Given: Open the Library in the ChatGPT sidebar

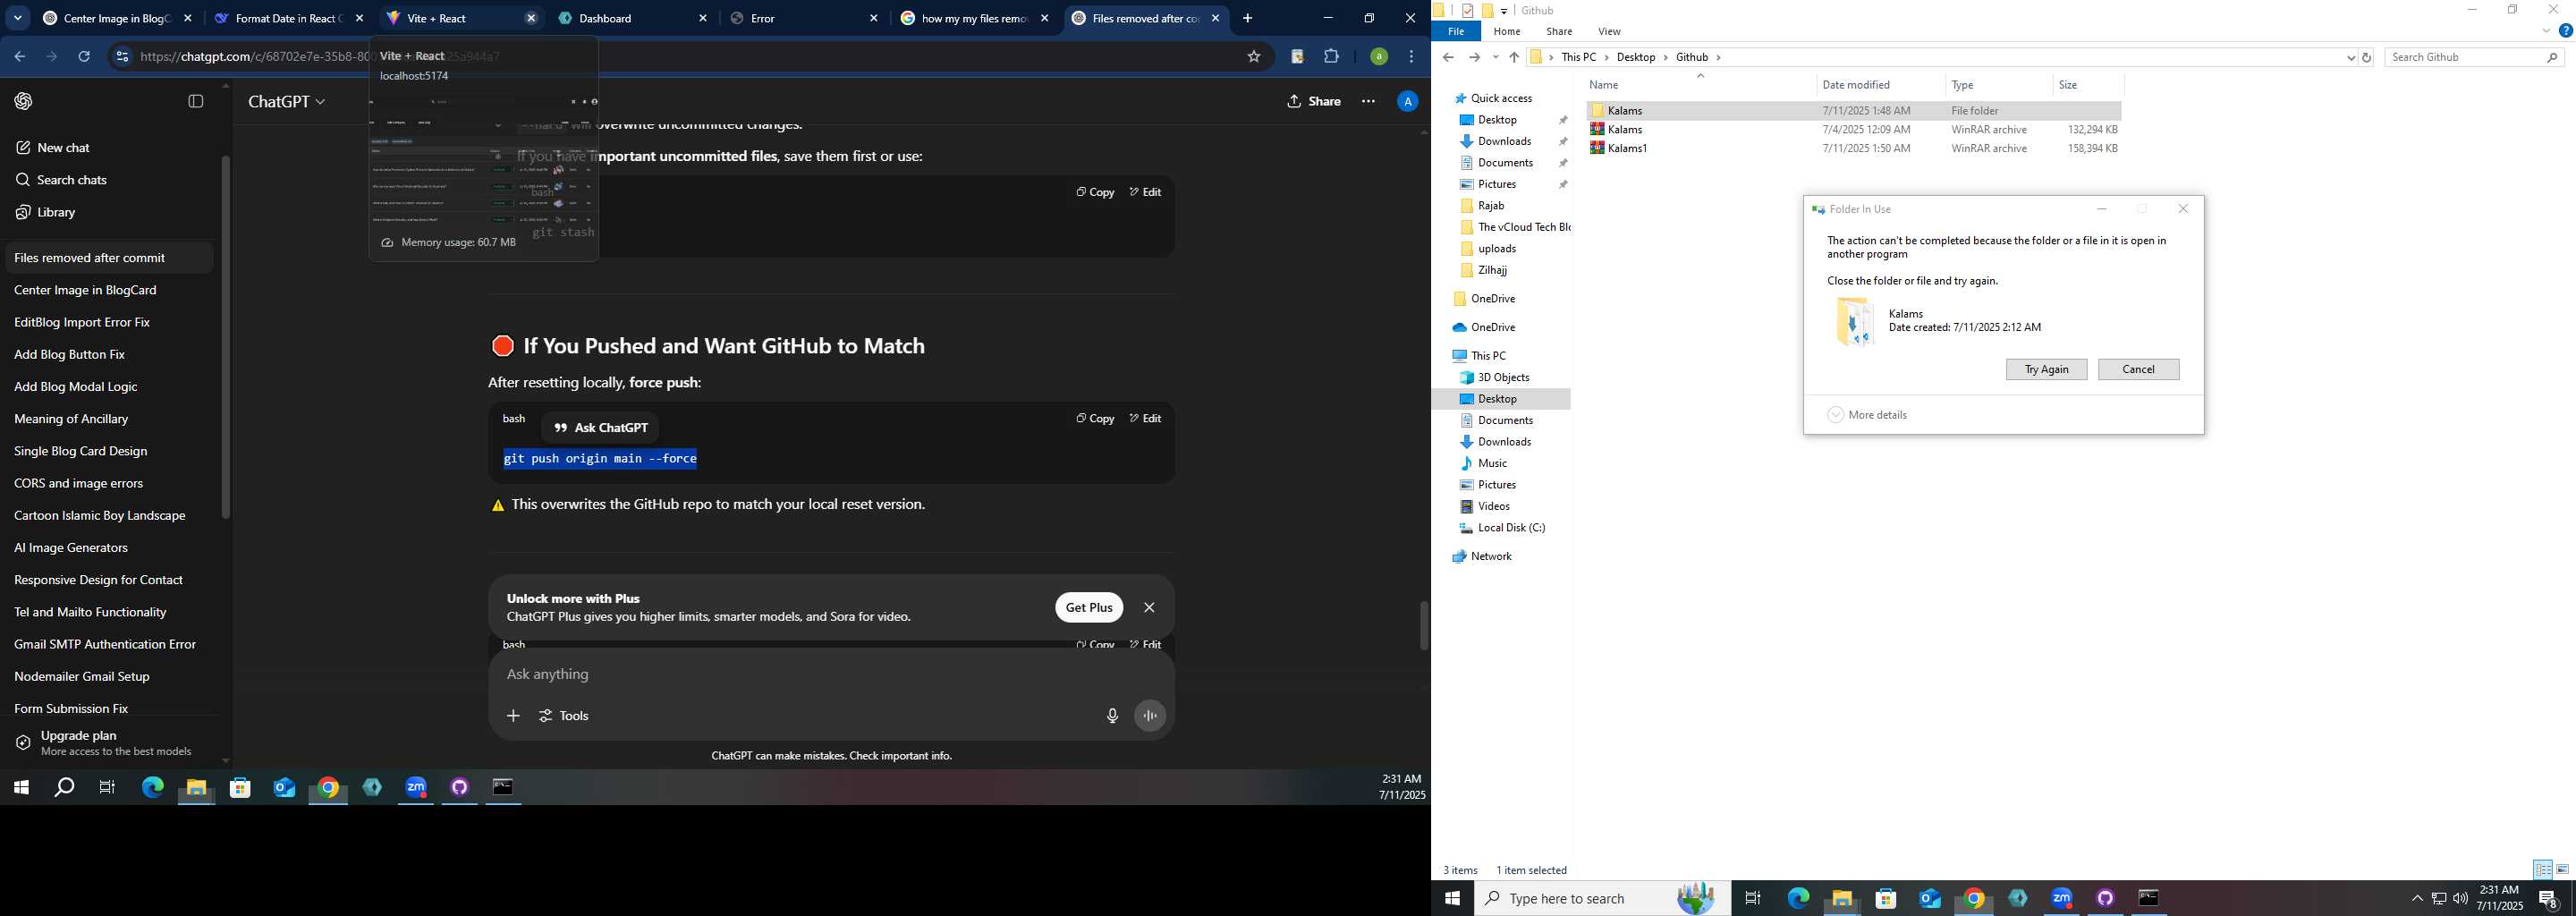Looking at the screenshot, I should click(46, 212).
